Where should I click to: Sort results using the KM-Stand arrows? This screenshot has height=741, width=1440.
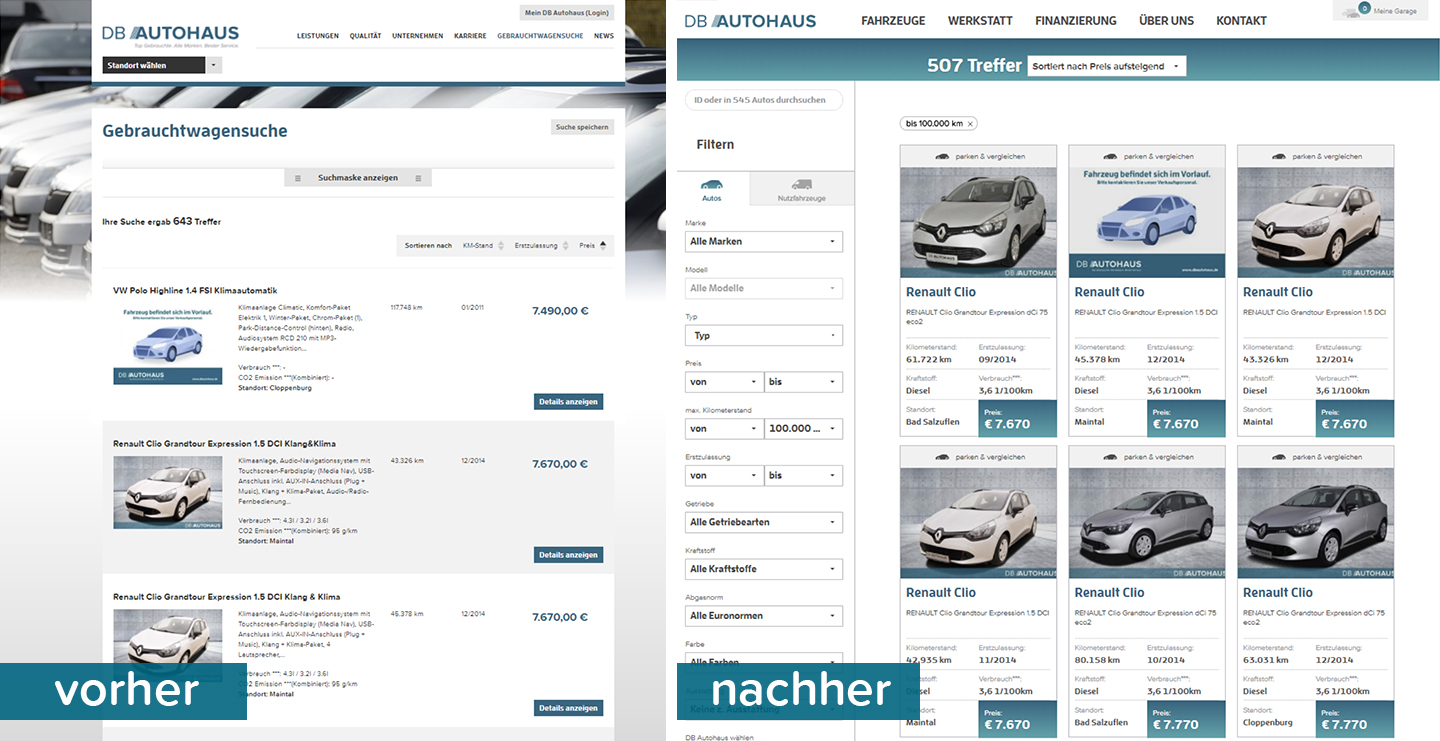pyautogui.click(x=500, y=245)
